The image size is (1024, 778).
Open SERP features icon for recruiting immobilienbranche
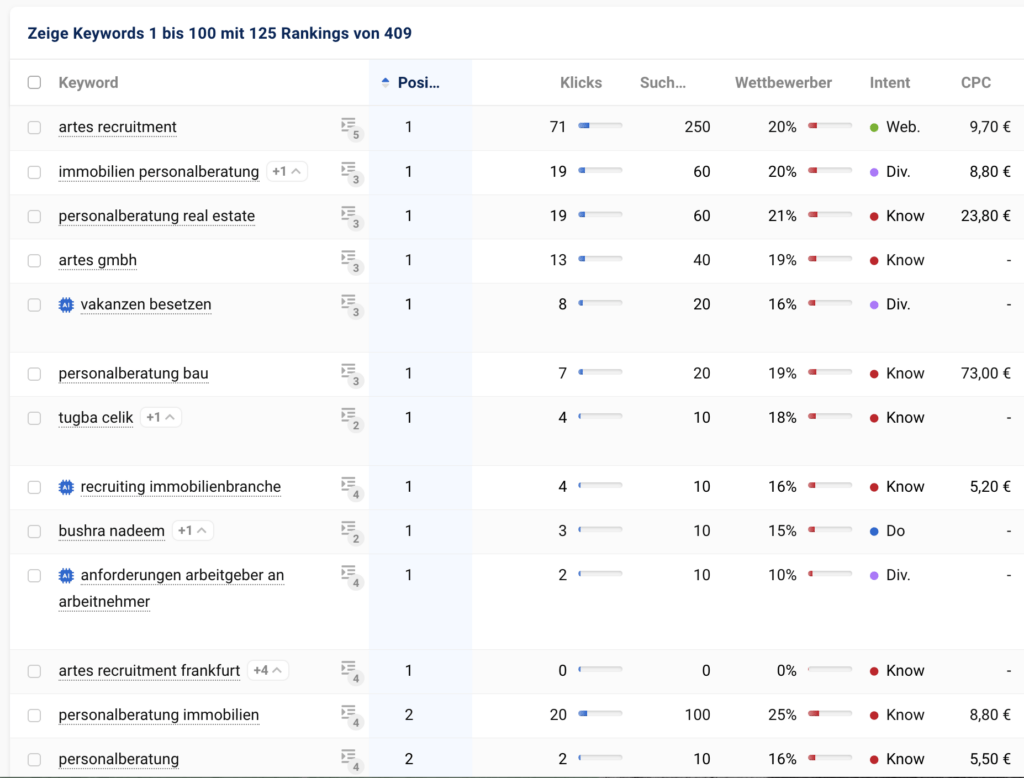point(351,487)
